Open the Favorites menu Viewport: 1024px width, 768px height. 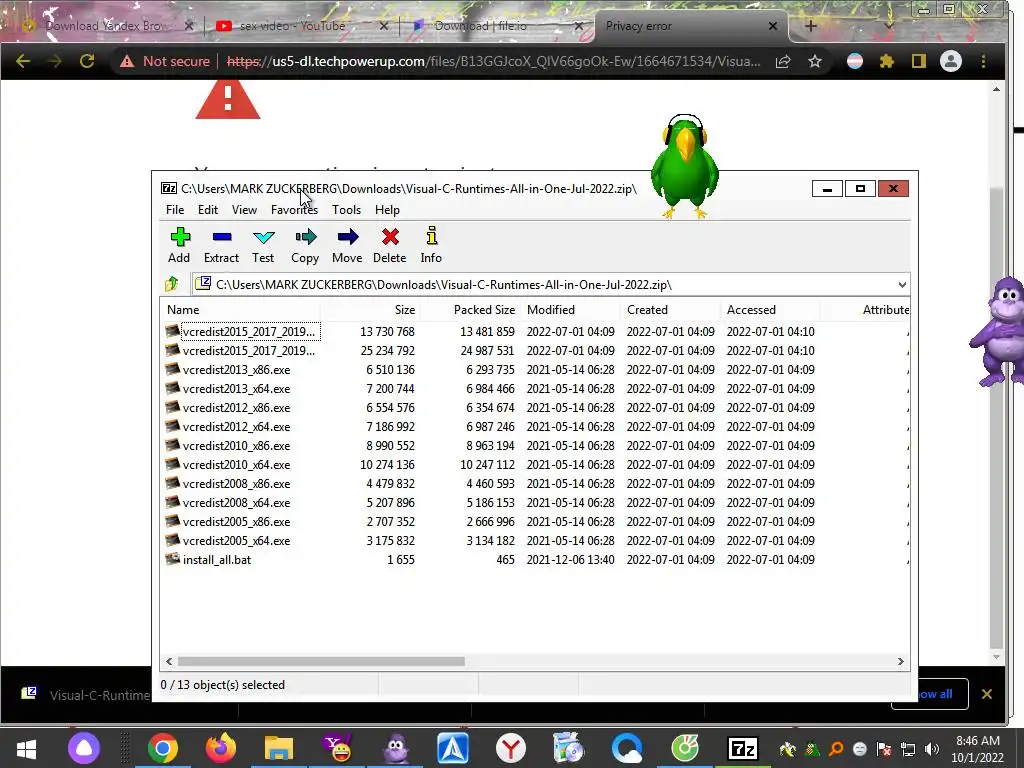point(294,210)
